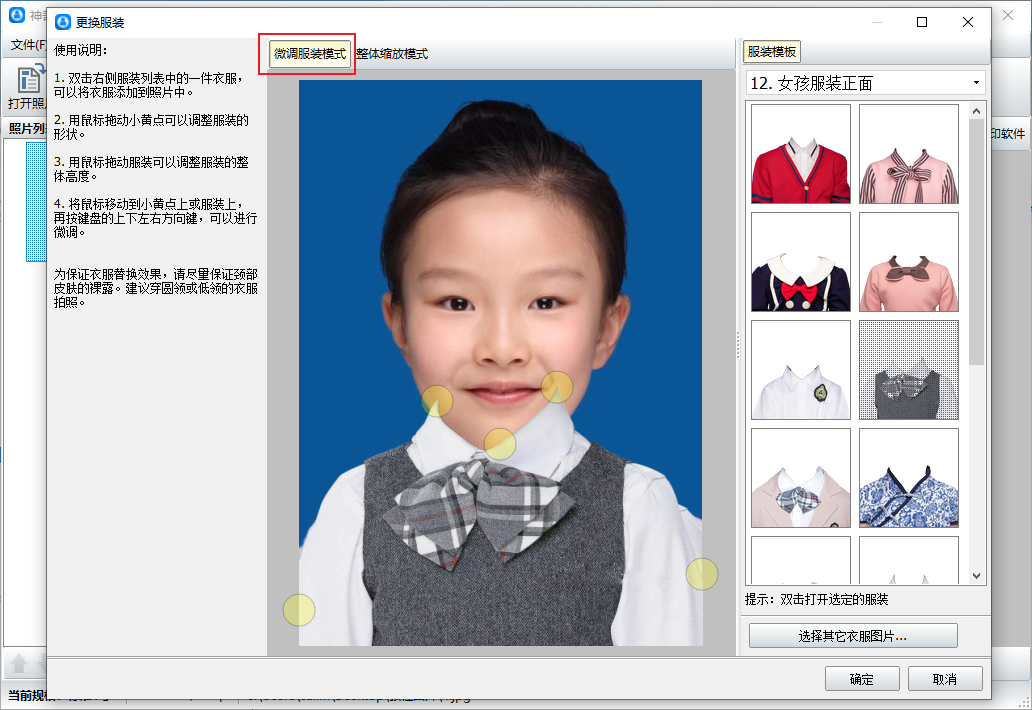Cancel the dialog with 取消
This screenshot has height=710, width=1032.
coord(944,679)
